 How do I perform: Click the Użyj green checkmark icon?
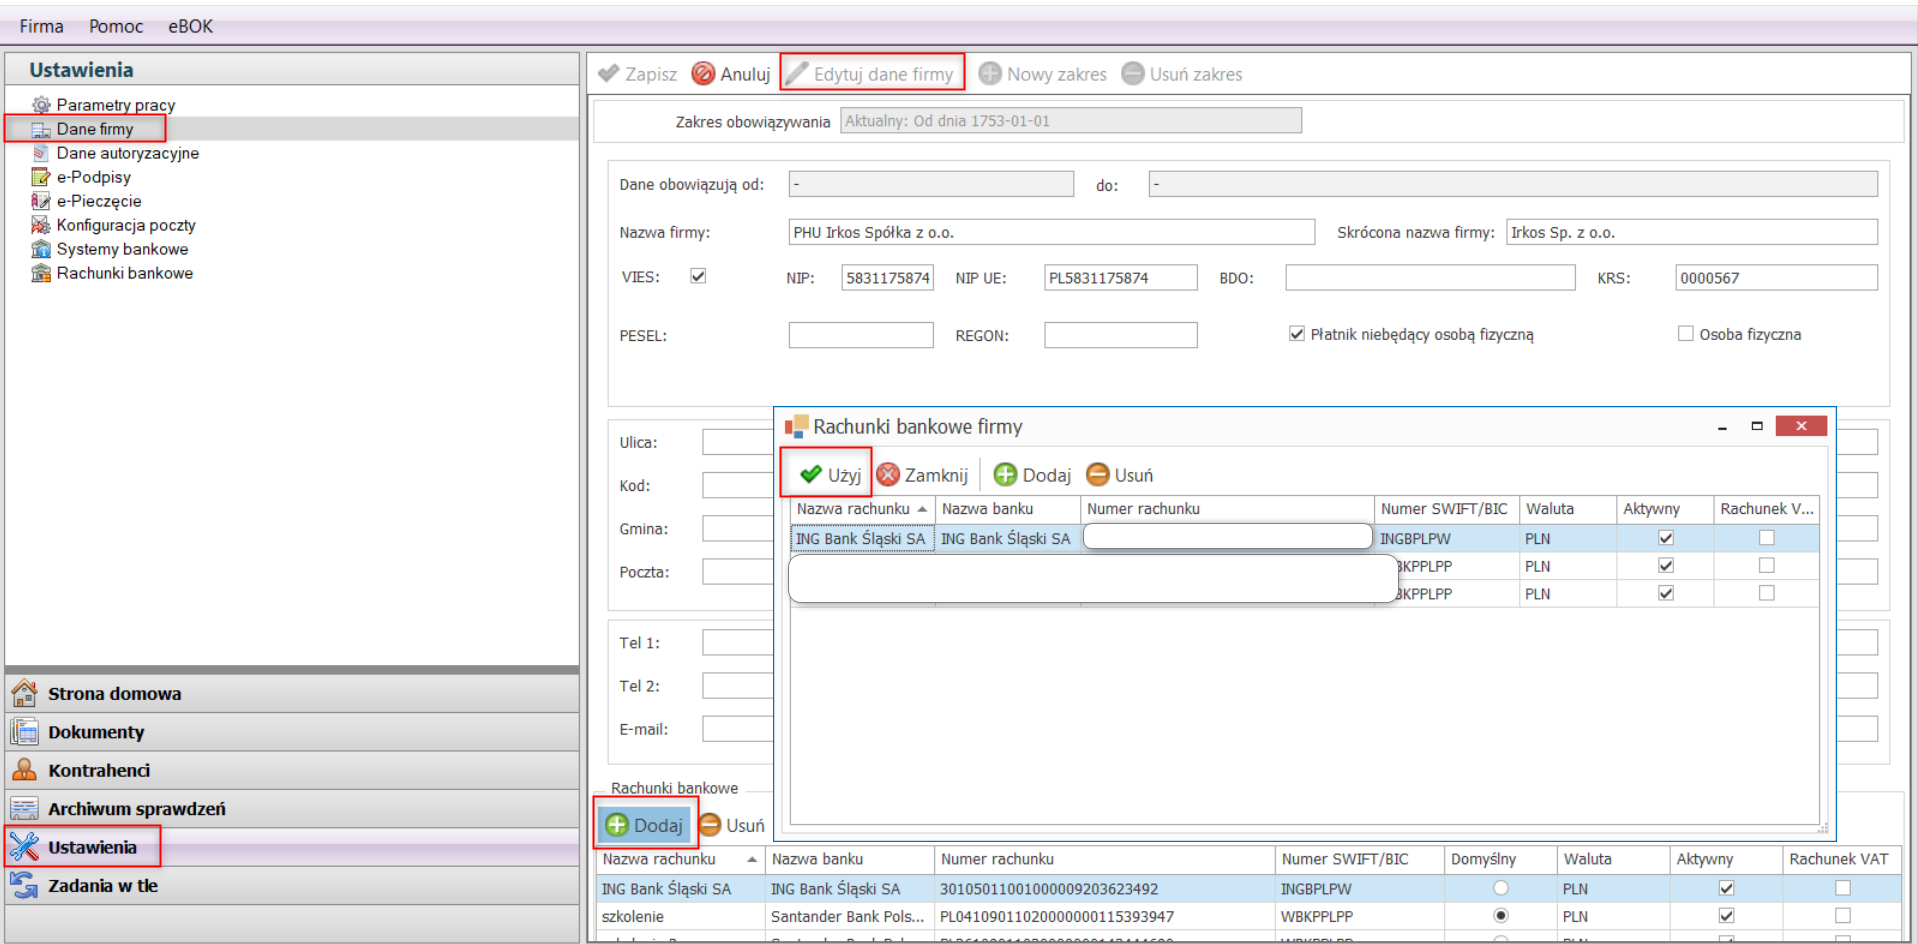click(x=811, y=475)
